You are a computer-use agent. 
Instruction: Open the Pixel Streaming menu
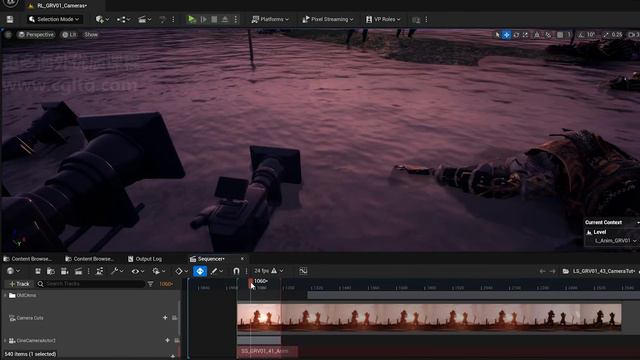328,19
